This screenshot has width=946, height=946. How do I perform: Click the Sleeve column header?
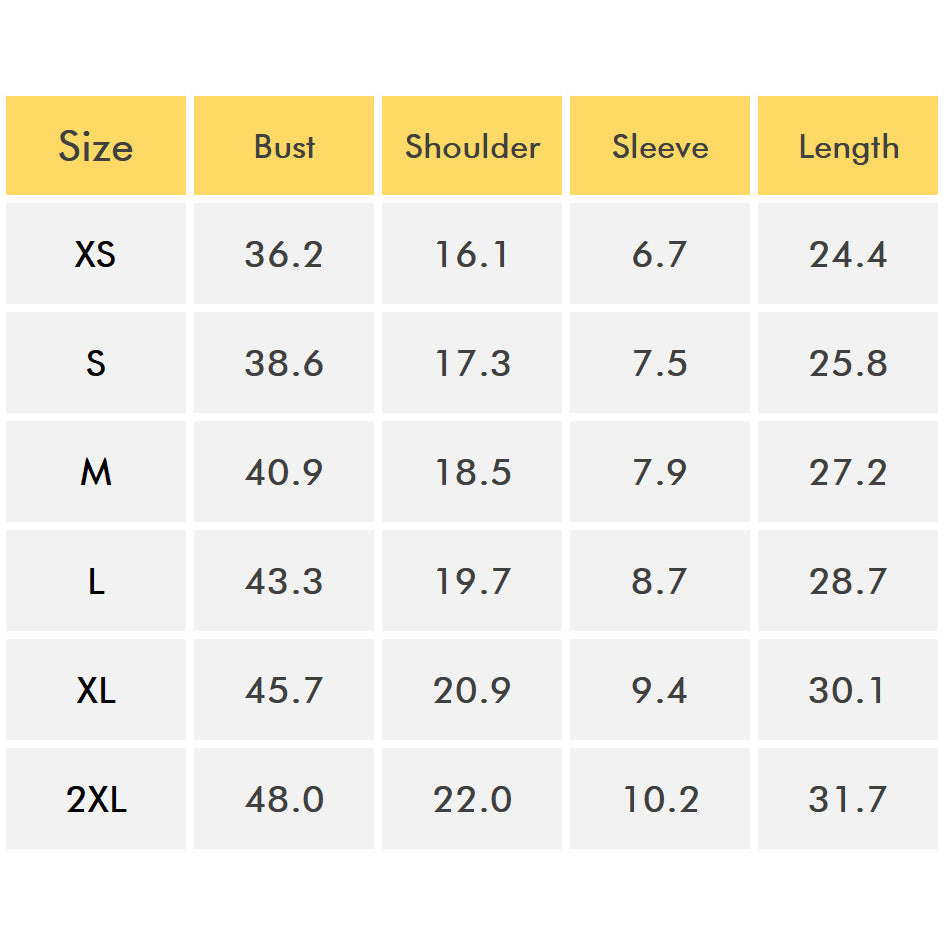click(660, 147)
